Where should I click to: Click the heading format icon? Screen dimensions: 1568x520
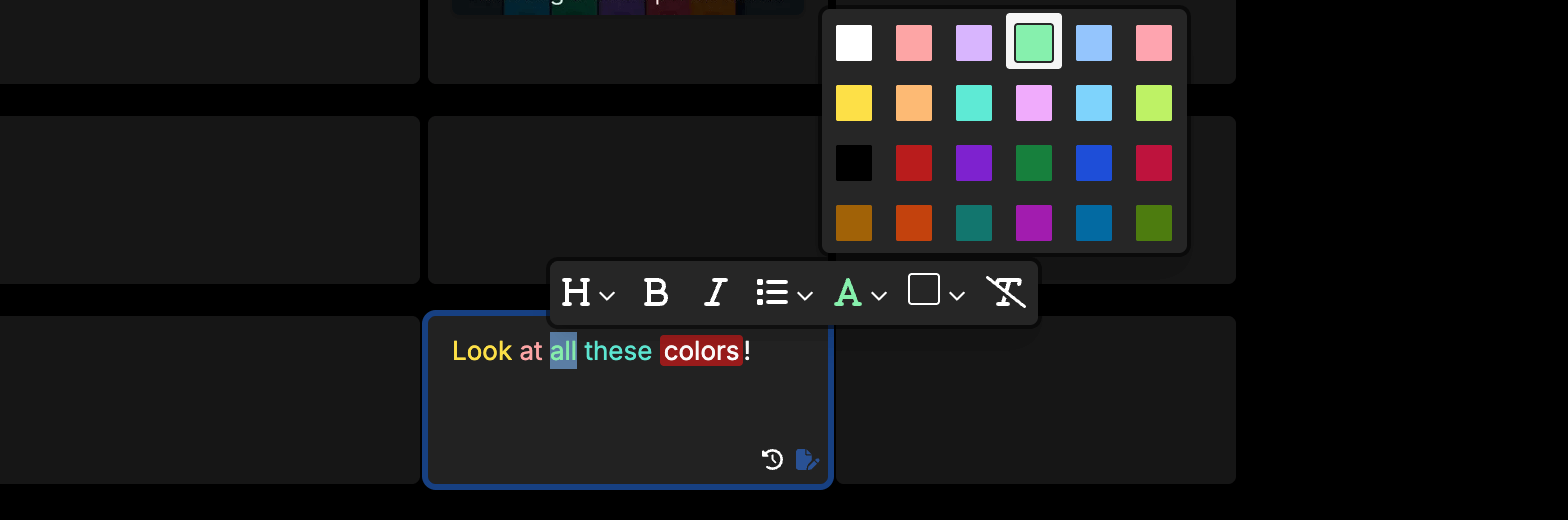pyautogui.click(x=576, y=293)
